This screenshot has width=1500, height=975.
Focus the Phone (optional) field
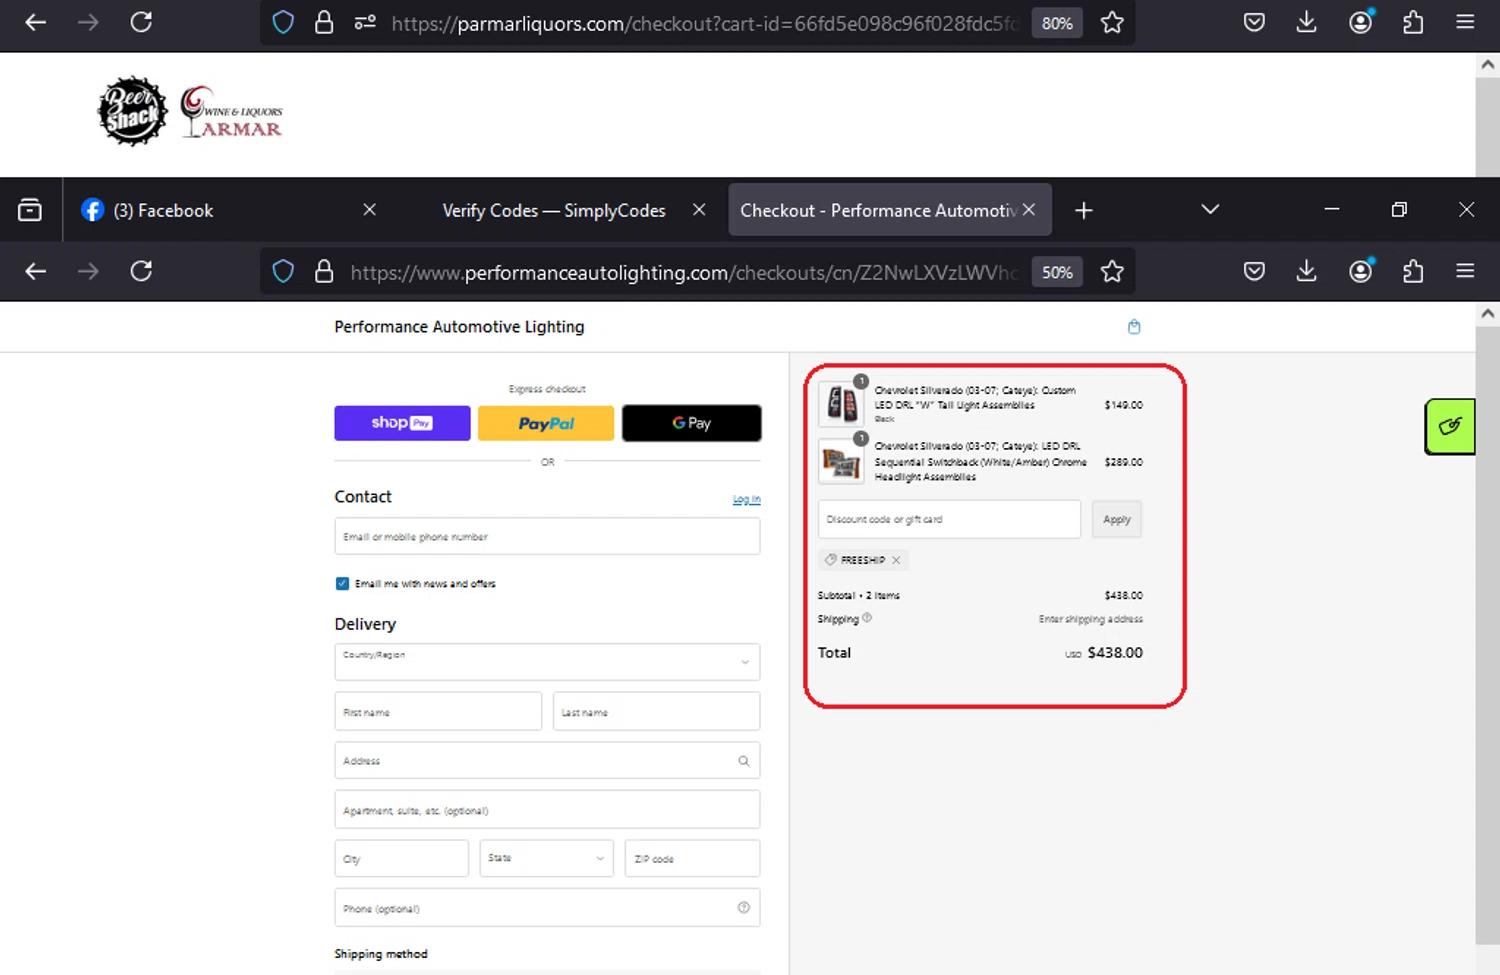[547, 907]
